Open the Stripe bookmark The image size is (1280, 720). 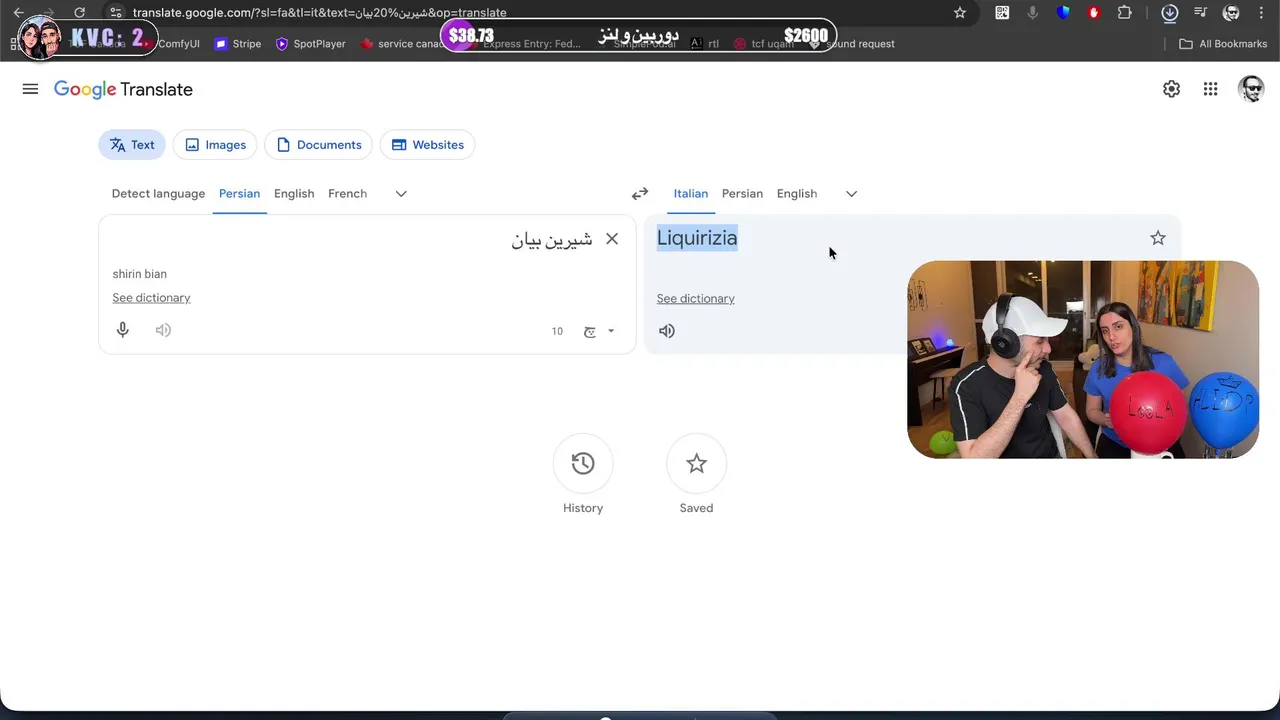coord(238,44)
